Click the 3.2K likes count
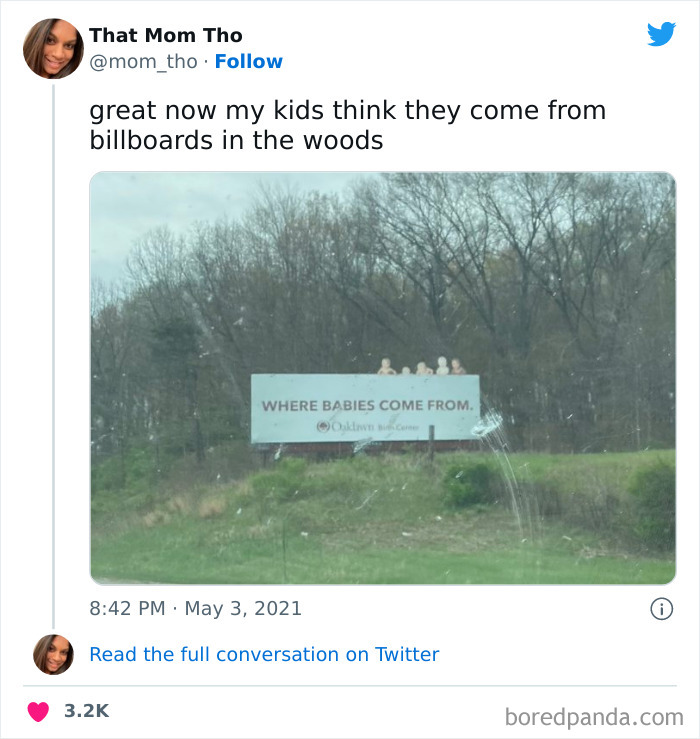The width and height of the screenshot is (700, 739). pos(86,711)
